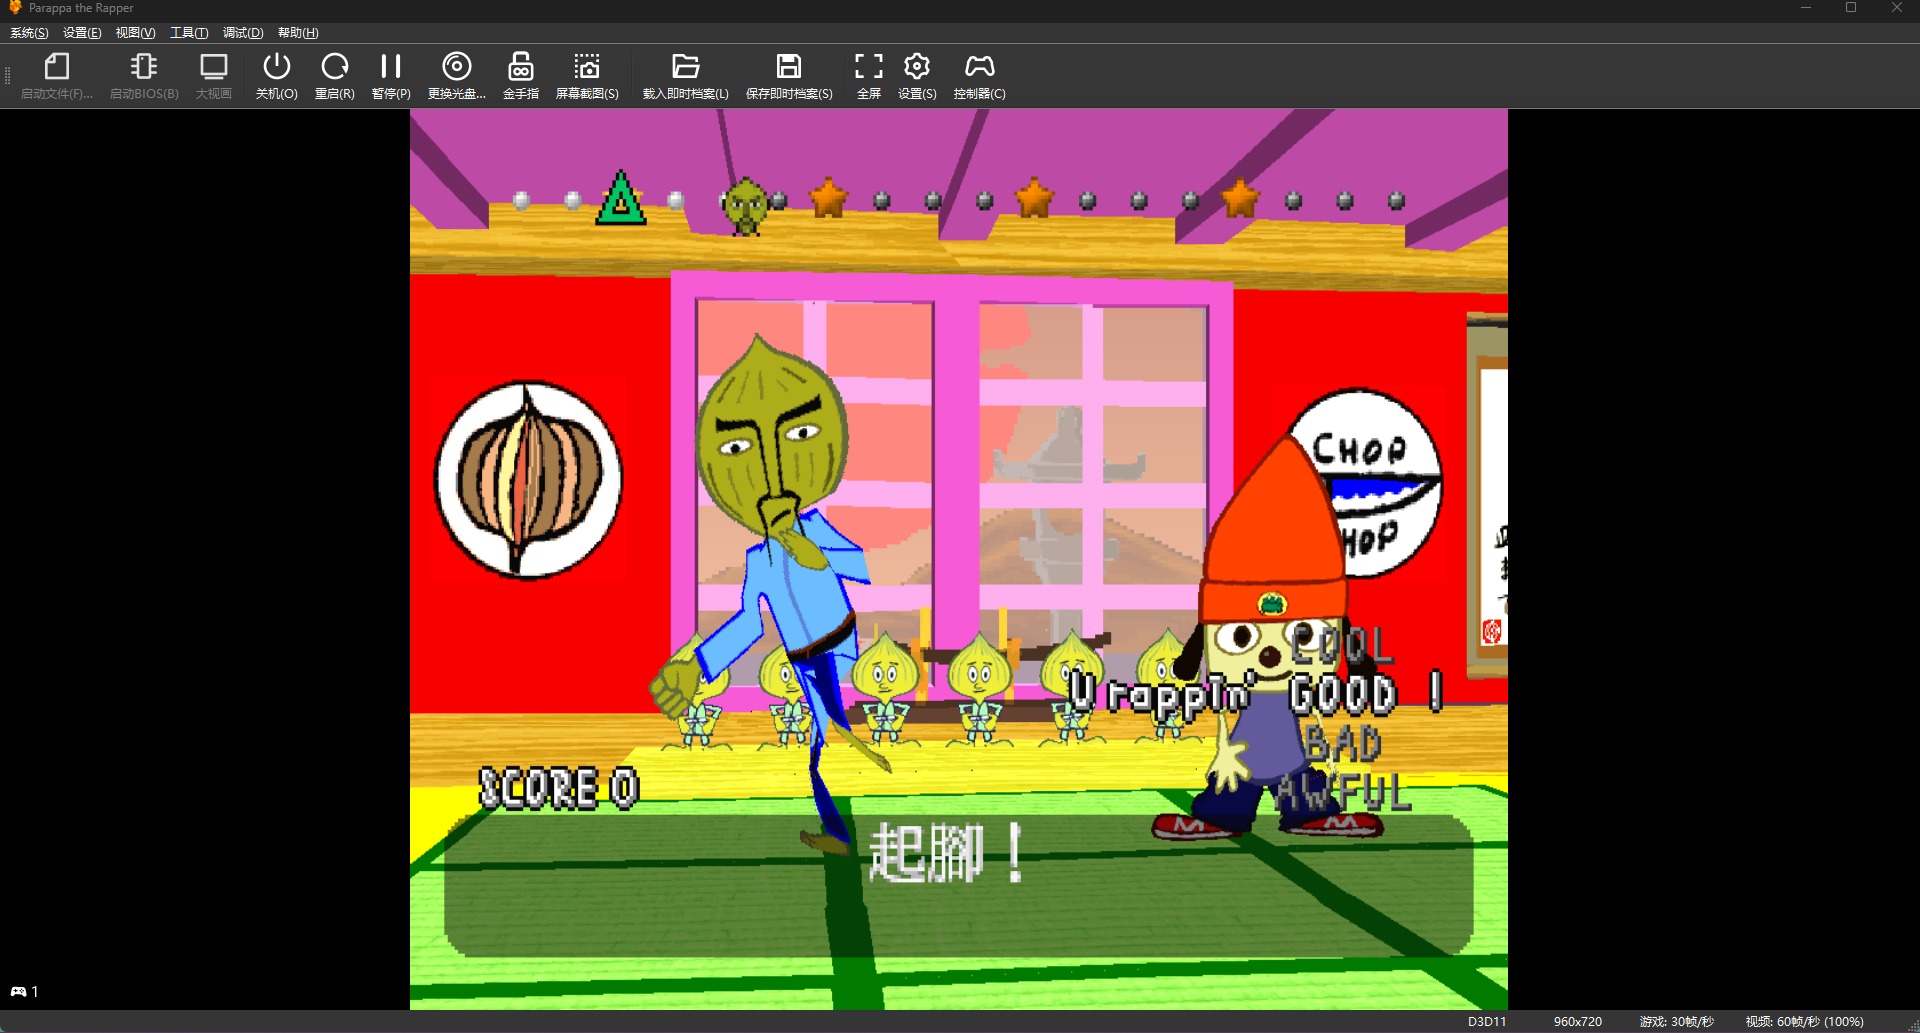Image resolution: width=1920 pixels, height=1033 pixels.
Task: Click the onion emblem on the wall
Action: 528,479
